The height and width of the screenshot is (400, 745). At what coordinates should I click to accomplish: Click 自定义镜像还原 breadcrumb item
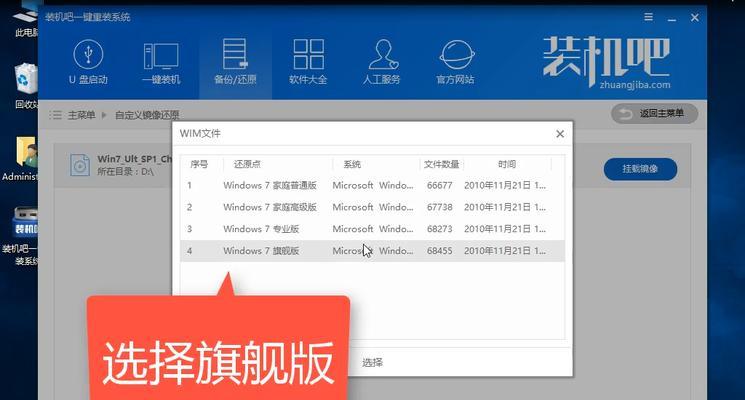[x=147, y=115]
